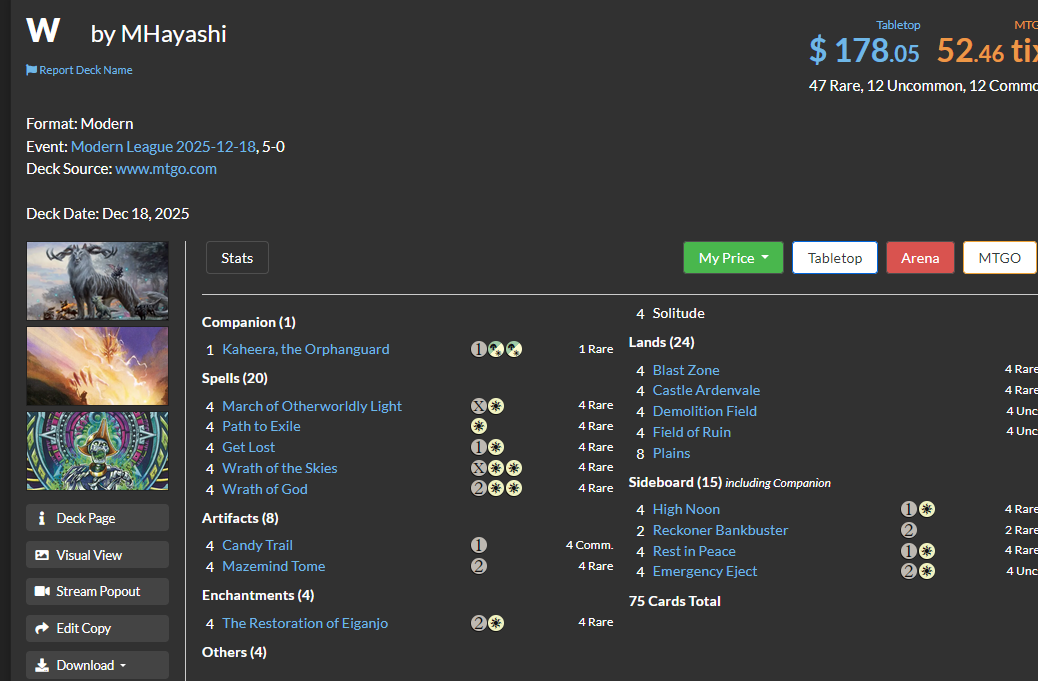Click the generic 2 mana symbol for Wrath of God

[x=479, y=488]
